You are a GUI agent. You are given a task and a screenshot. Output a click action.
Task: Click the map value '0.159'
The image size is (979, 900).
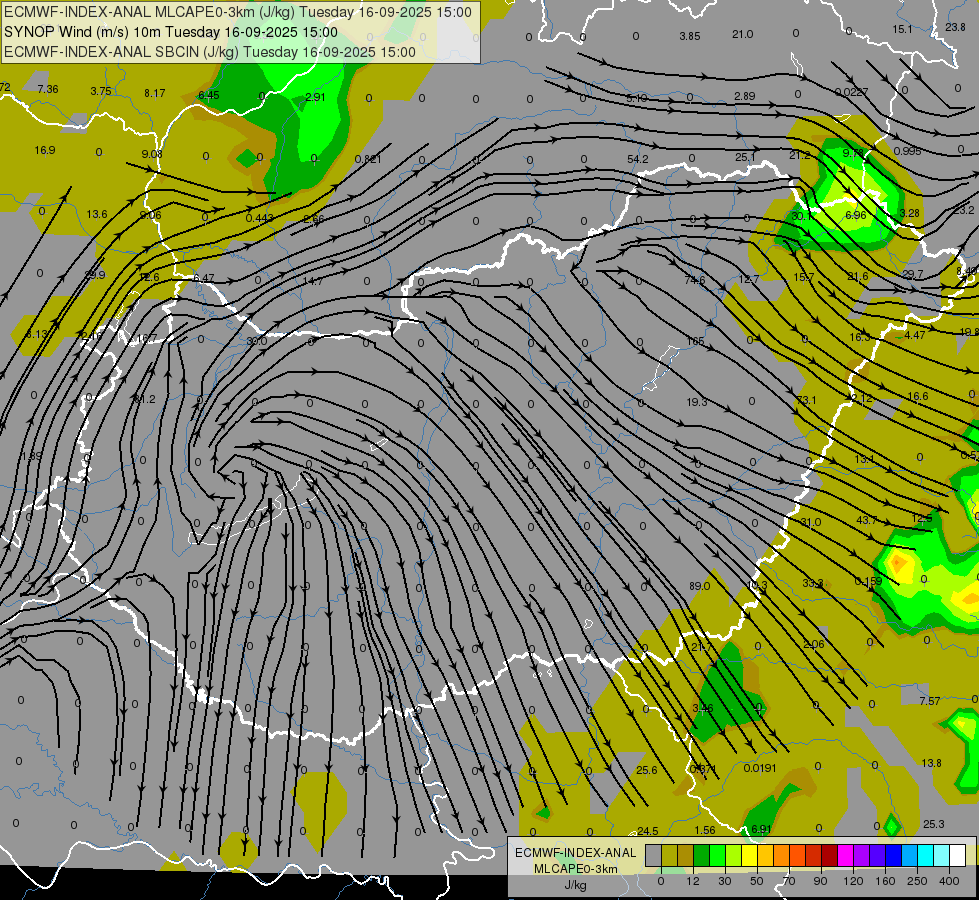tap(868, 581)
